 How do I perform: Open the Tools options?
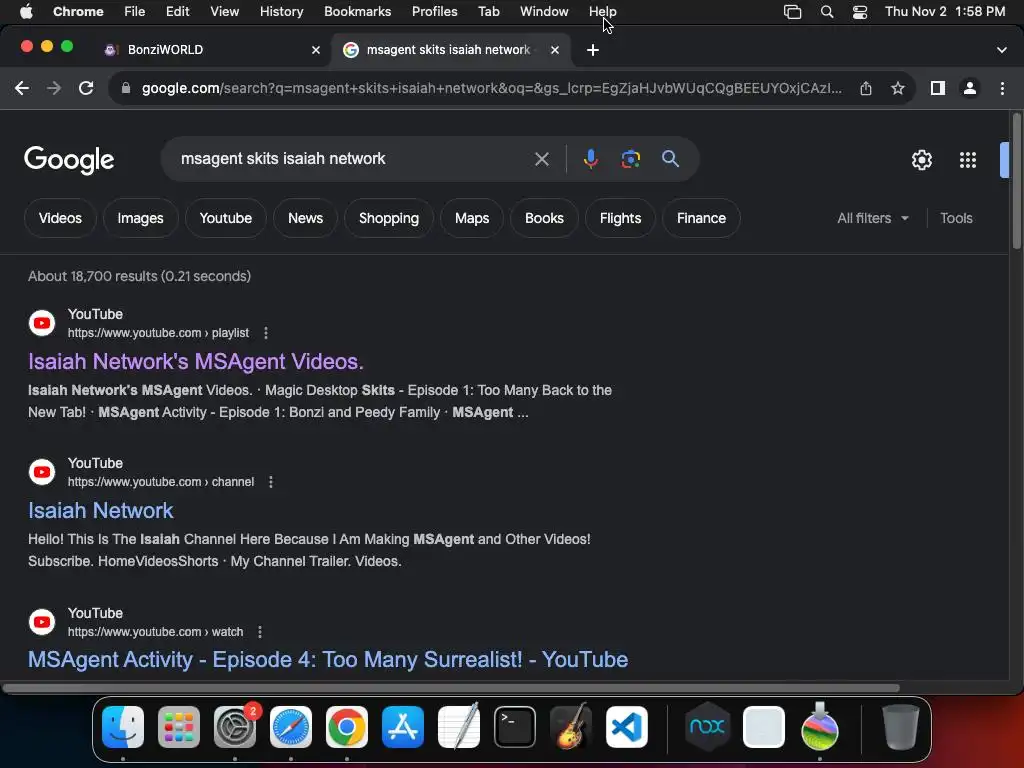956,218
